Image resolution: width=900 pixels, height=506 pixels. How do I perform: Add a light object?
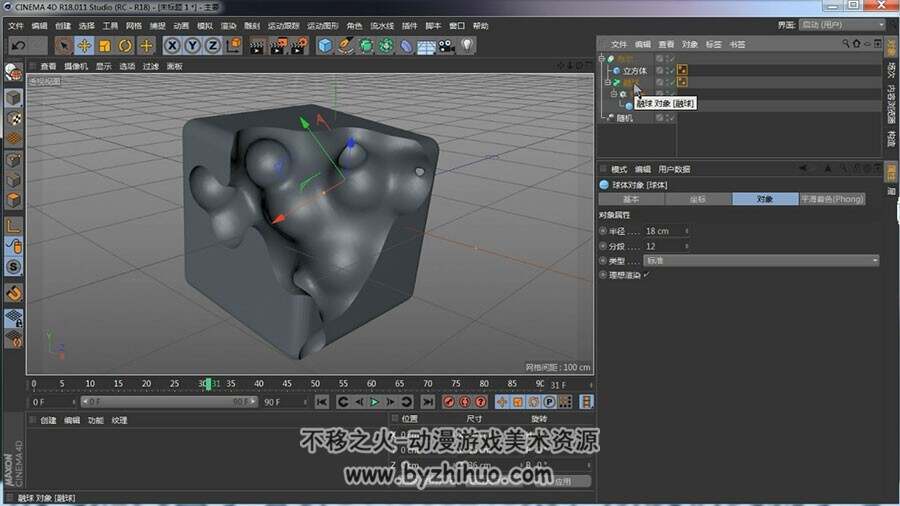coord(467,45)
